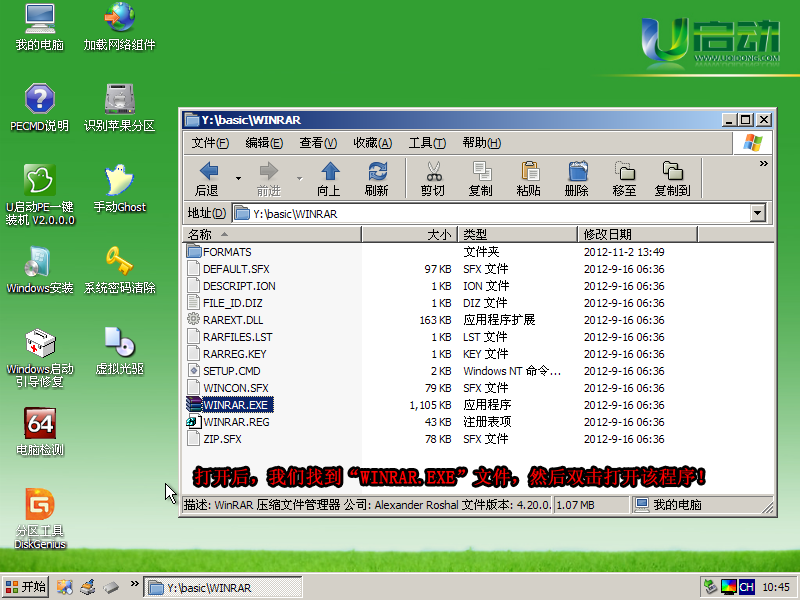Click the 向上 up-folder icon

(330, 171)
